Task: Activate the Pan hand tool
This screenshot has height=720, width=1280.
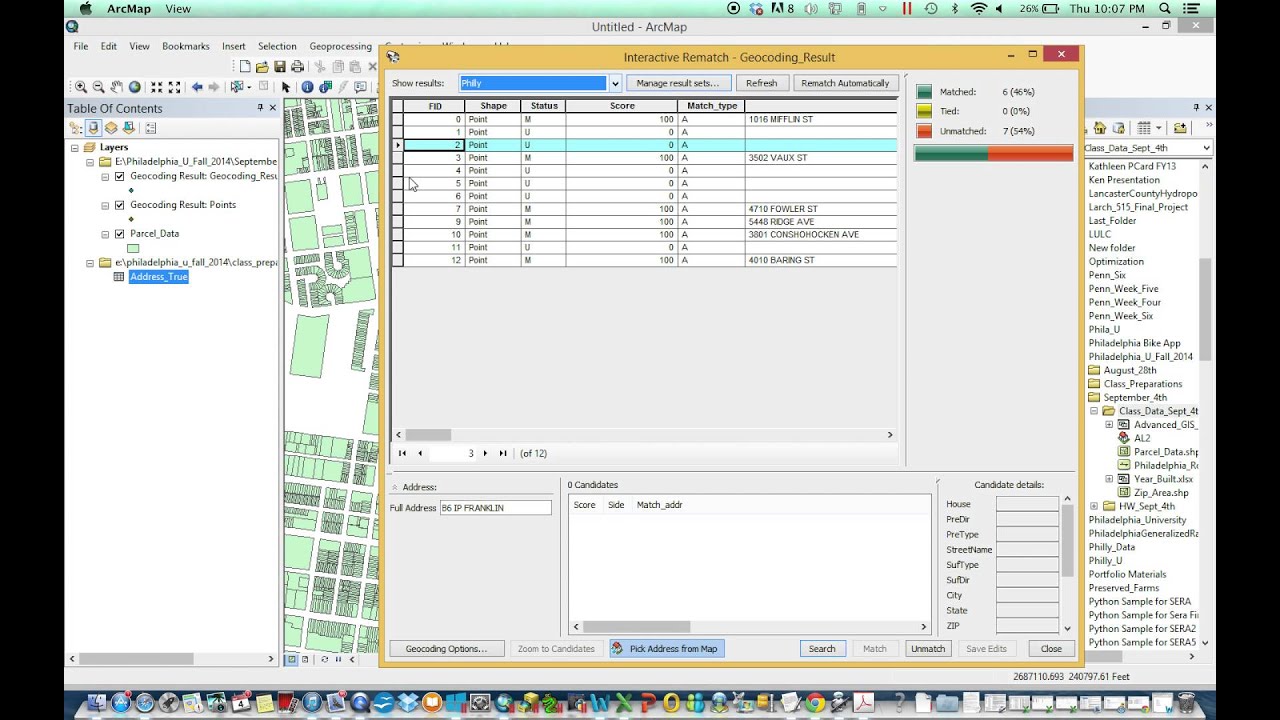Action: [116, 87]
